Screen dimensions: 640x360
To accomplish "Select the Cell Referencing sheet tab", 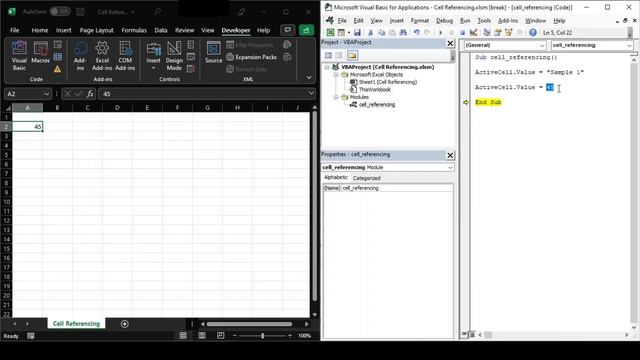I will (76, 324).
